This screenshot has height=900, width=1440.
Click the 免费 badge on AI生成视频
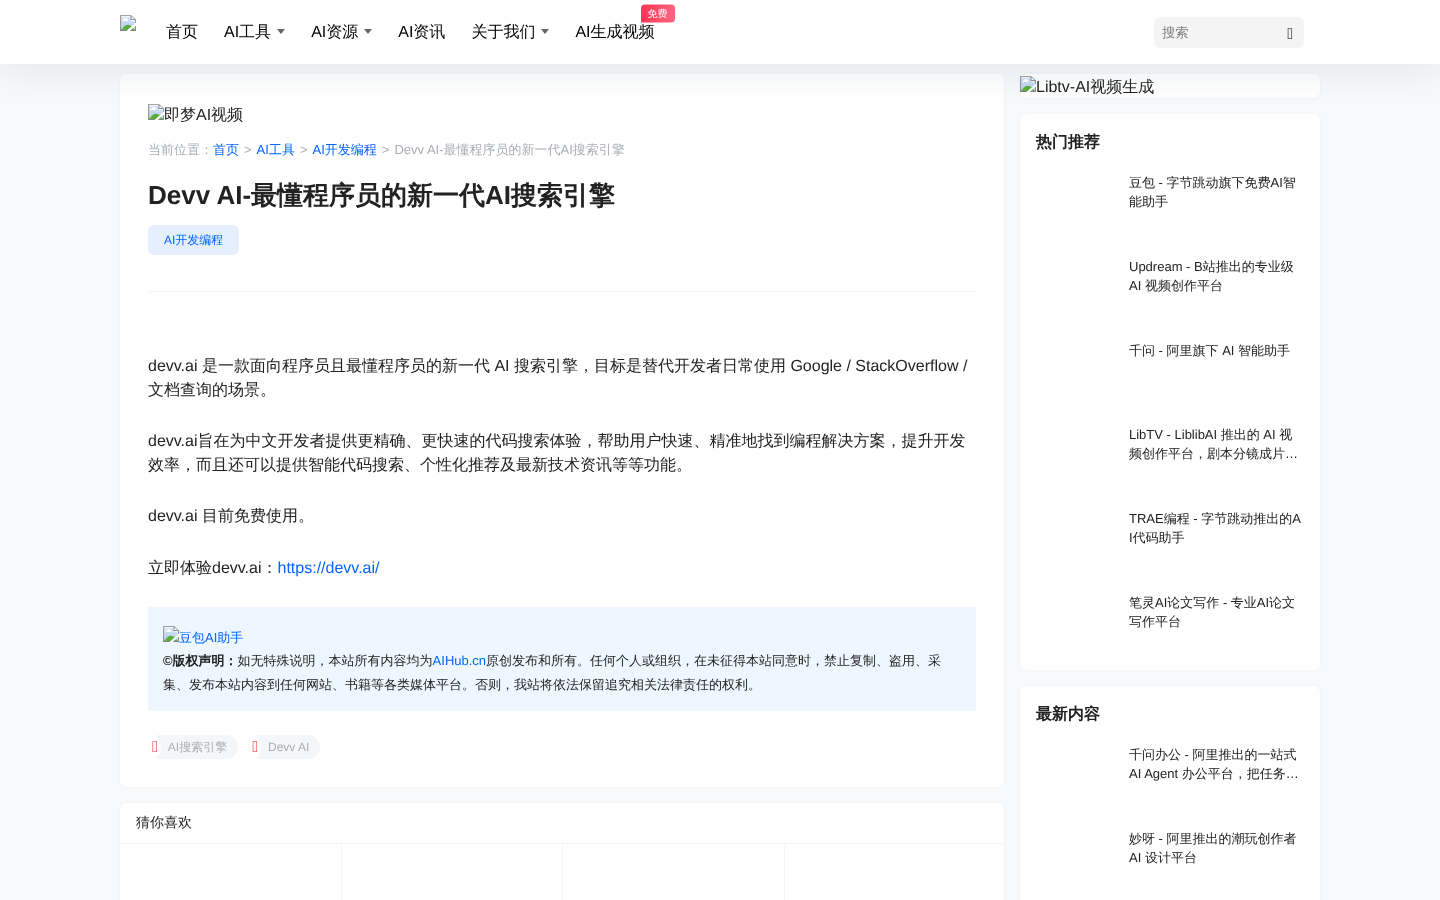658,13
